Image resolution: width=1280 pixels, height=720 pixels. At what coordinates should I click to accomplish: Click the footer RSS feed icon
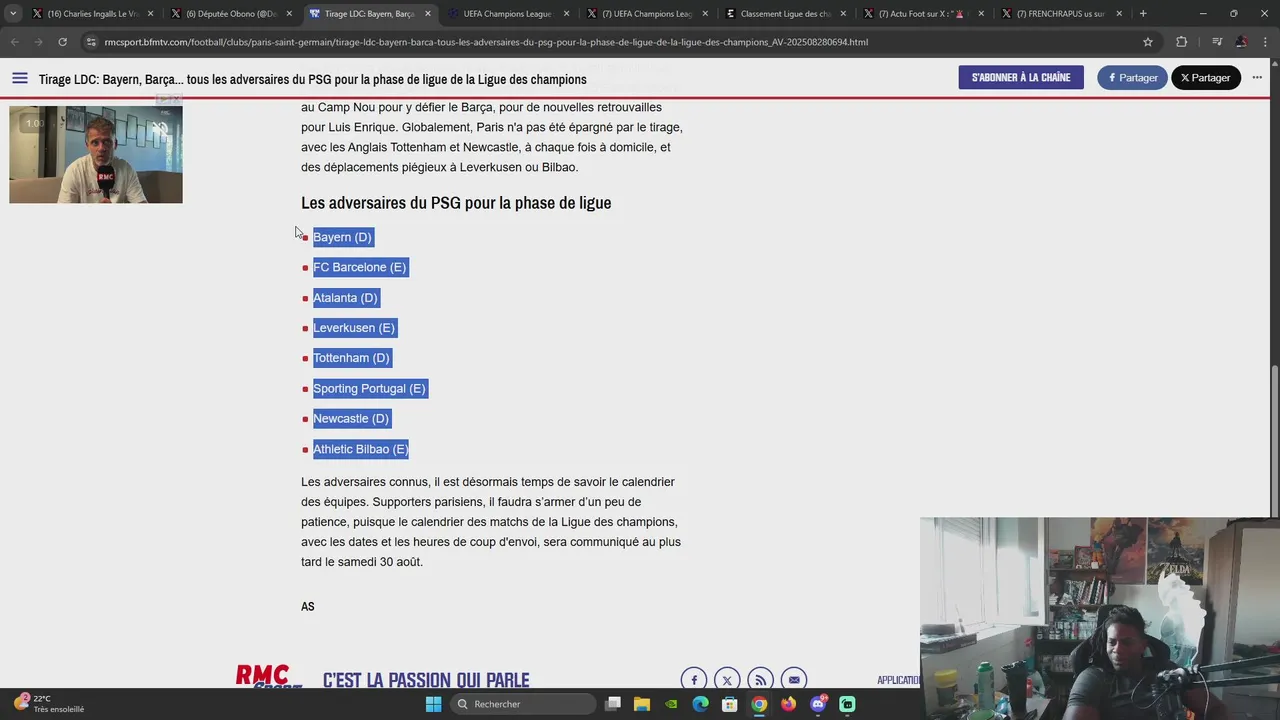tap(760, 680)
